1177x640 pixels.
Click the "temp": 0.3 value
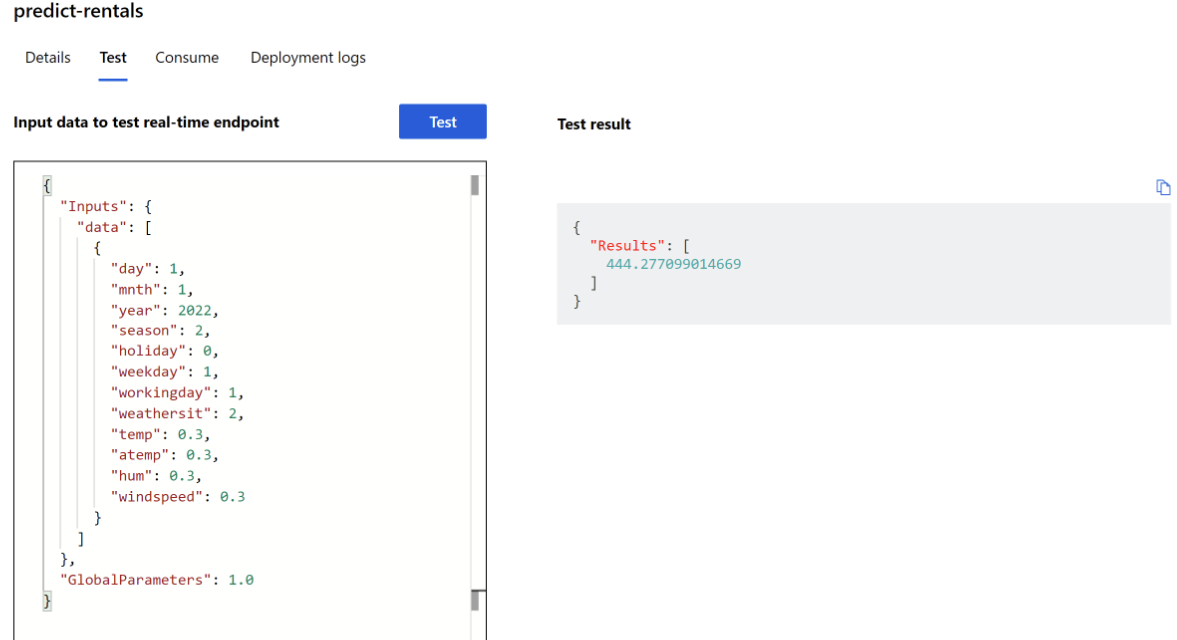click(190, 434)
